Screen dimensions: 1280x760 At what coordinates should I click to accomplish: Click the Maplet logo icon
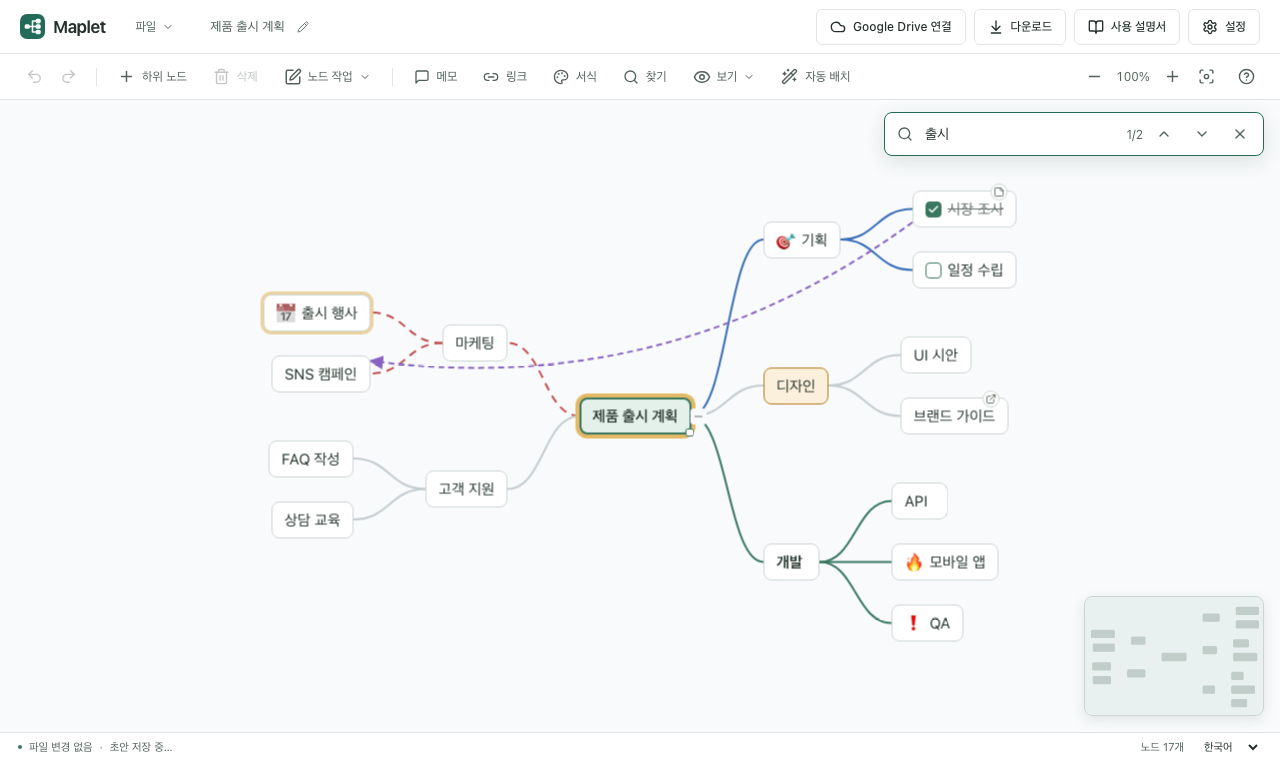[x=32, y=27]
